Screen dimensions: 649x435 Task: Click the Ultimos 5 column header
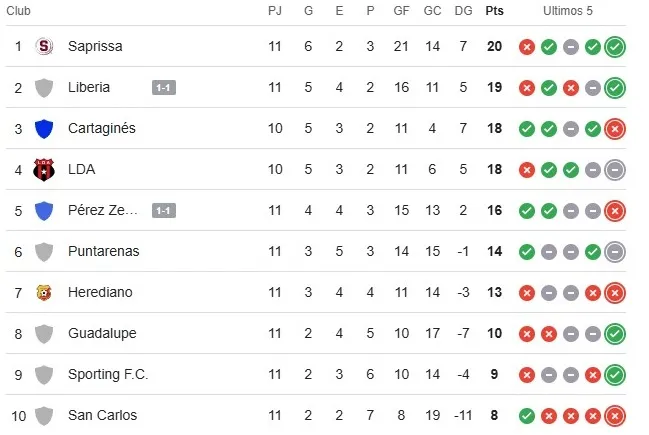click(x=567, y=11)
